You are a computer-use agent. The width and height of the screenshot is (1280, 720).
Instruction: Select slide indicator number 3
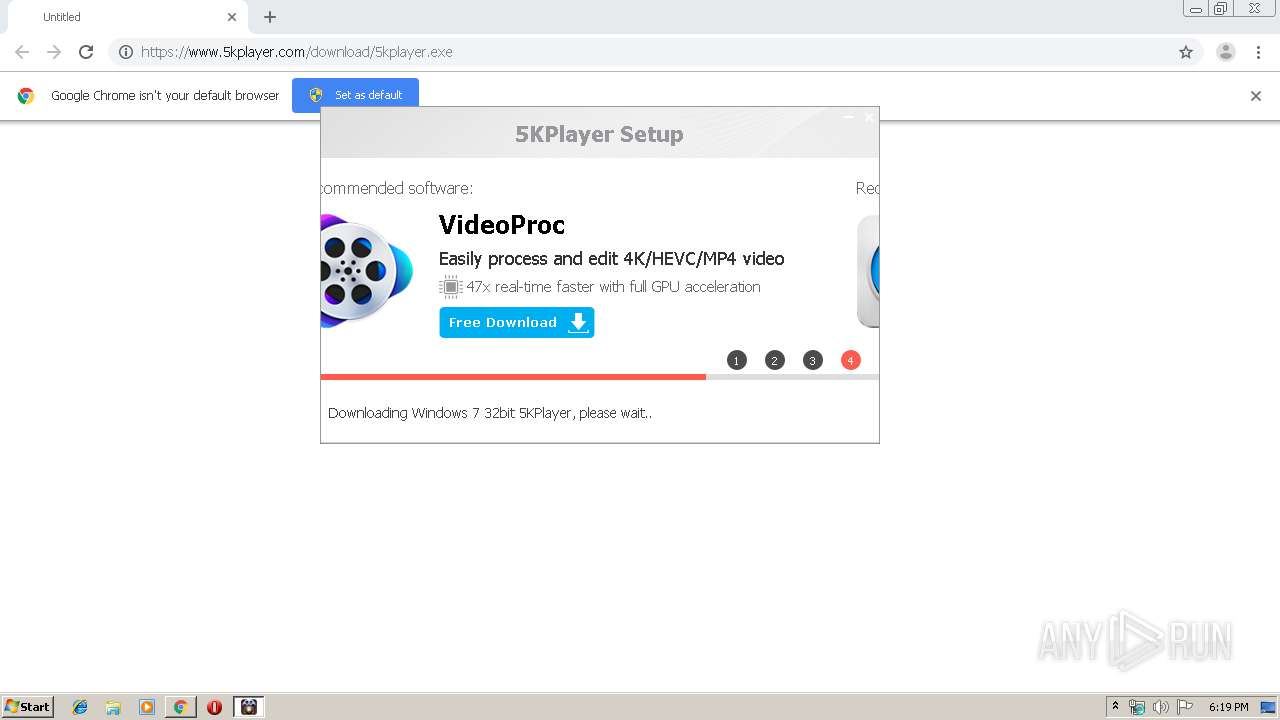click(x=813, y=360)
